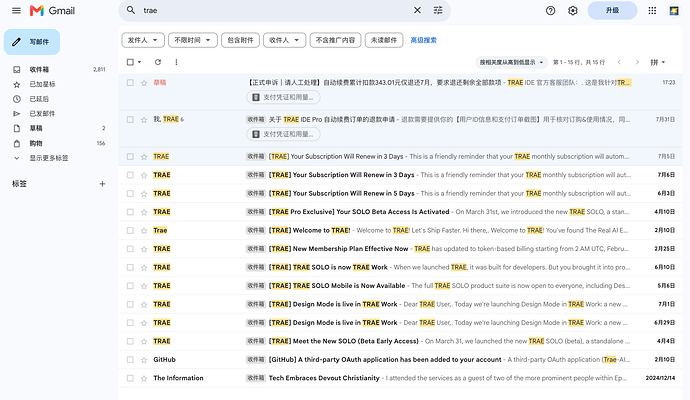Star the SOLO Beta Access Is Activated email
Screen dimensions: 690x400
pos(144,212)
